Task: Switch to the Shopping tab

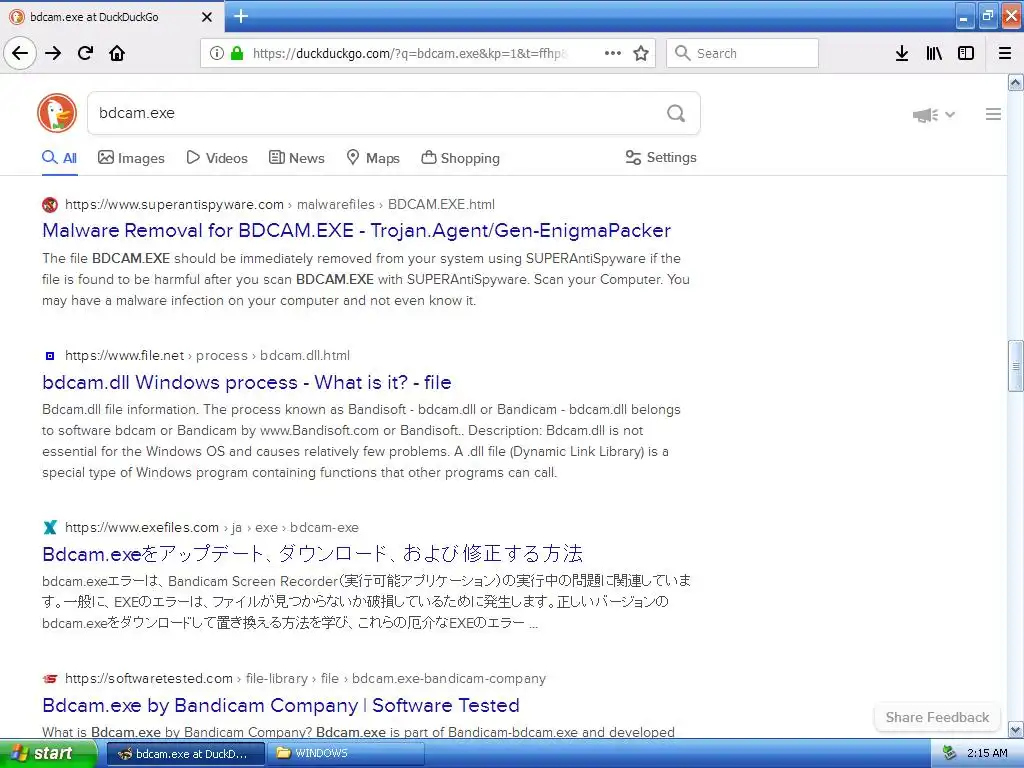Action: 460,158
